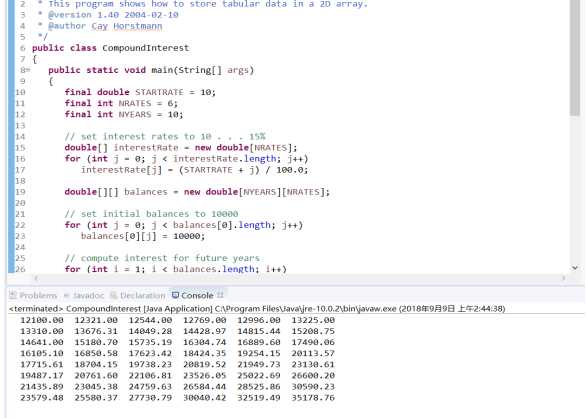Click the terminated CompoundInterest console status line
Screen dimensions: 586x418
click(x=257, y=309)
